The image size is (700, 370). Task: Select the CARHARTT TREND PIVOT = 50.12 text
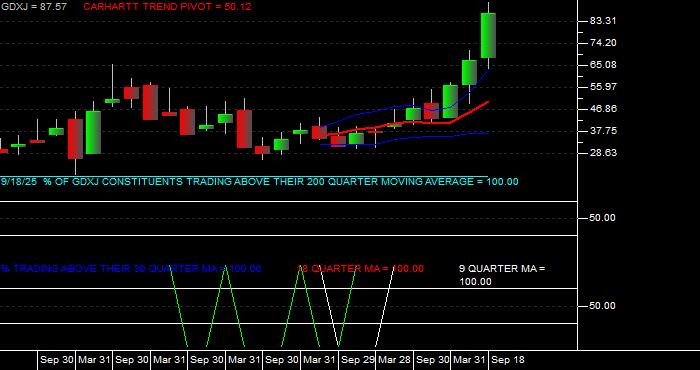coord(167,7)
